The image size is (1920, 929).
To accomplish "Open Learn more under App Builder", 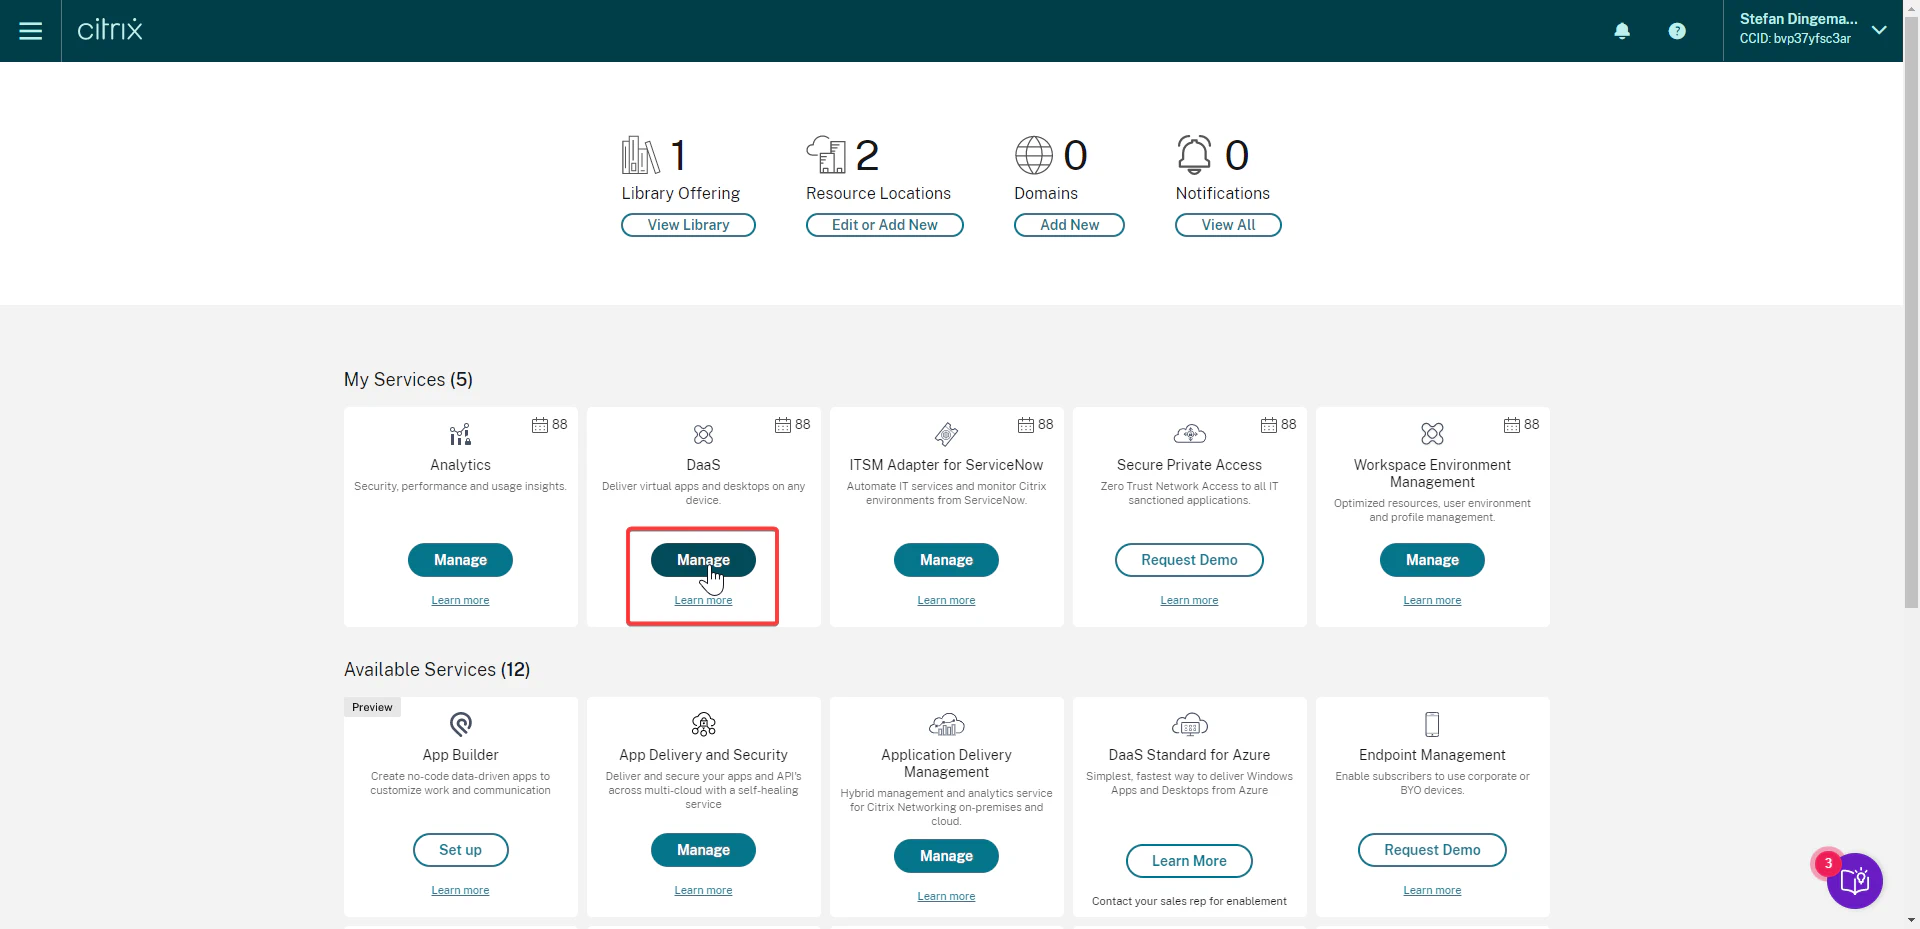I will point(460,890).
